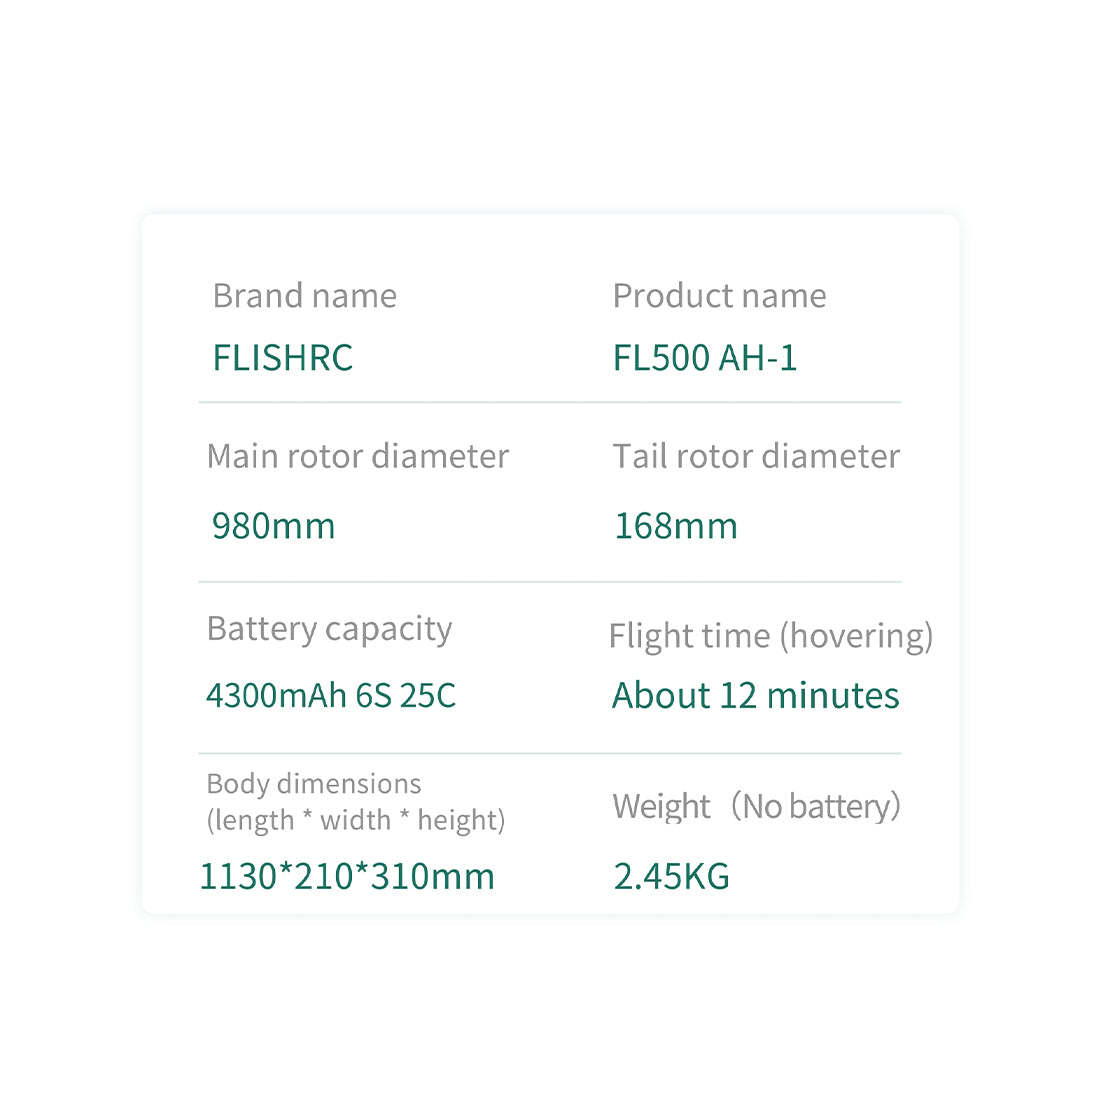Click the 'Body dimensions' heading text

313,783
